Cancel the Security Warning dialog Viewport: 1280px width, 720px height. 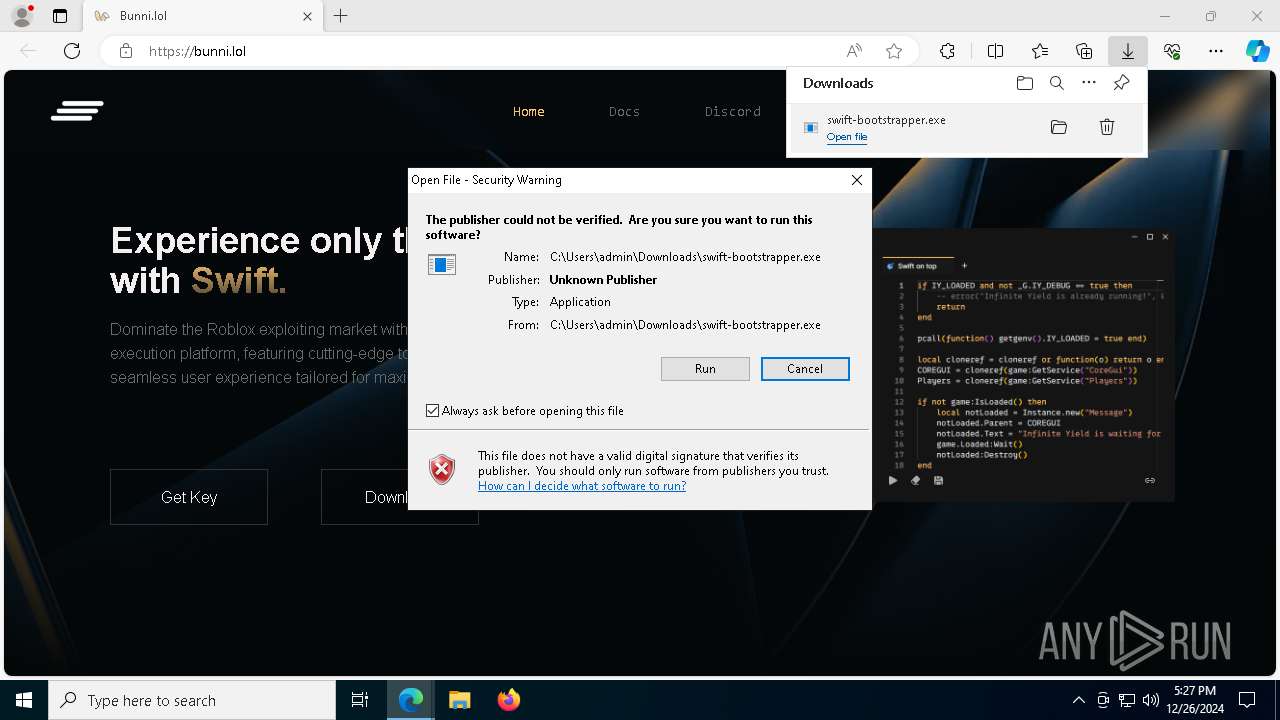click(805, 369)
